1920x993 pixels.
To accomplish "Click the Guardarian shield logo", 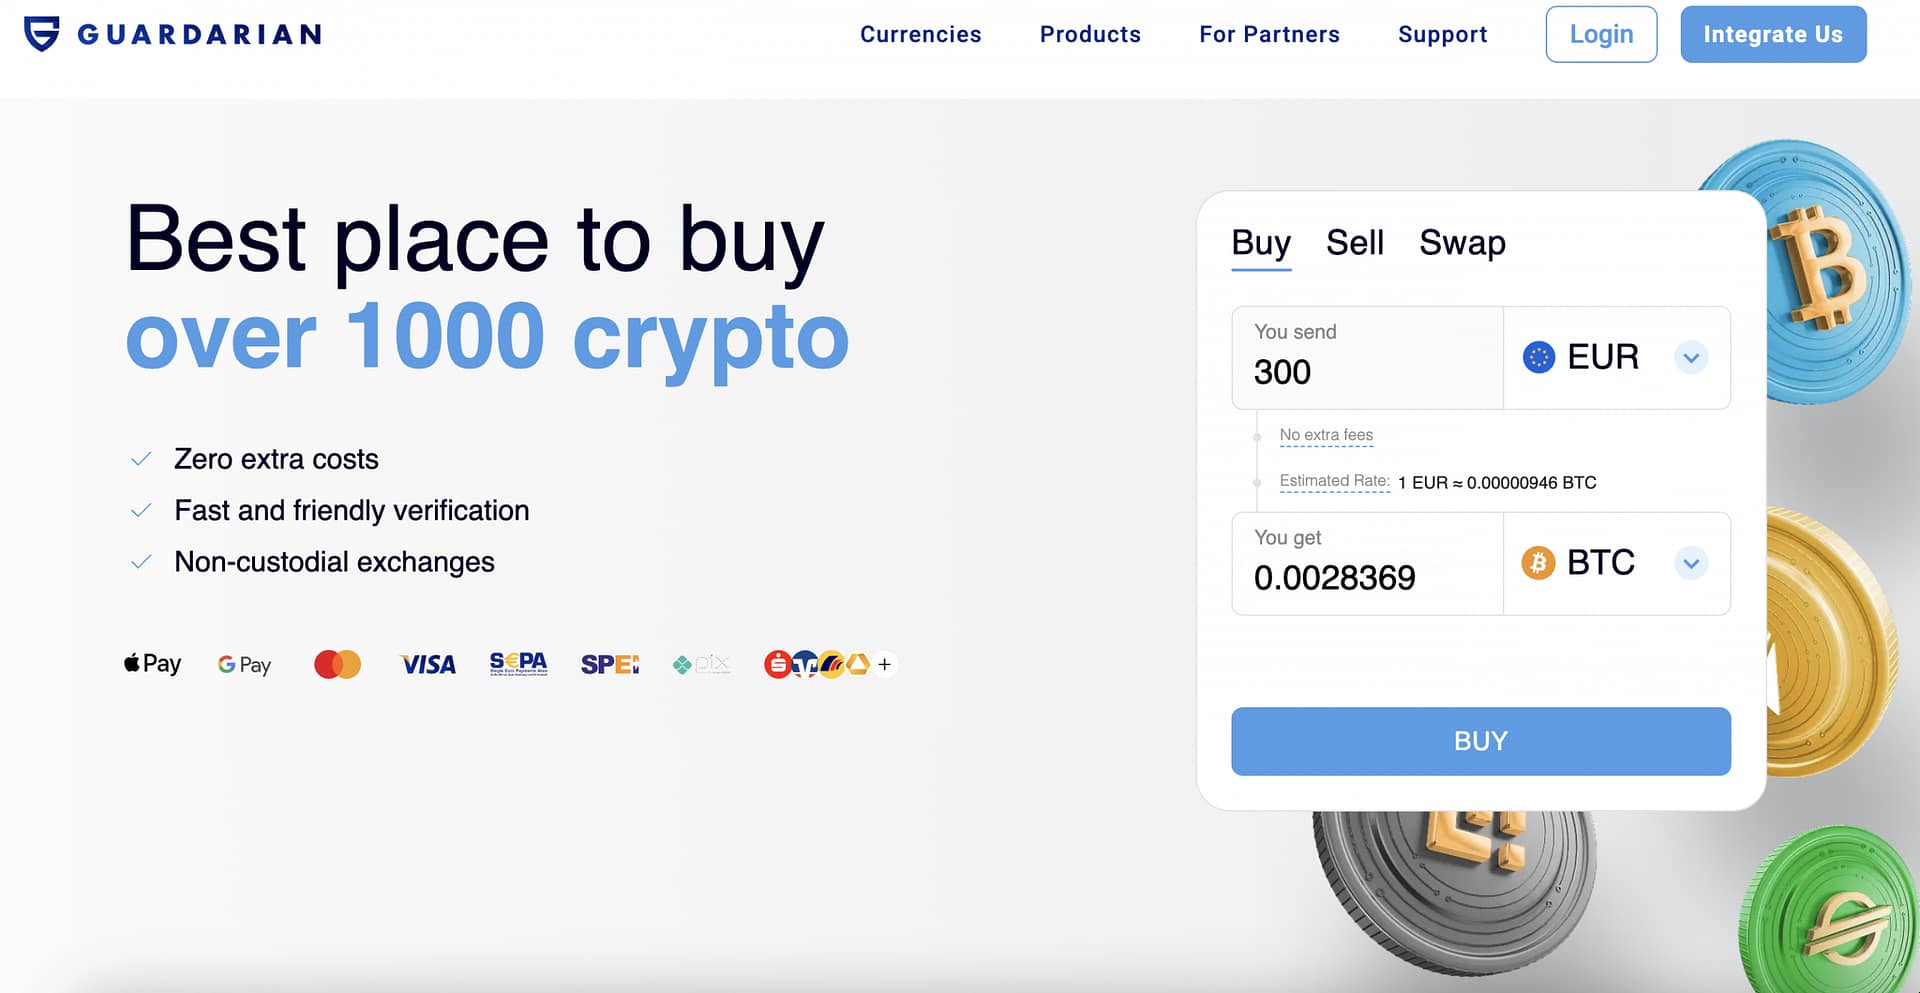I will 42,34.
